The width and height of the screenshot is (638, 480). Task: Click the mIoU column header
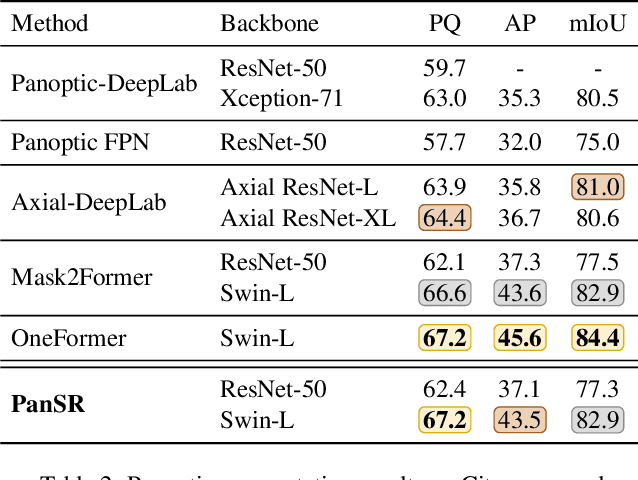coord(597,23)
